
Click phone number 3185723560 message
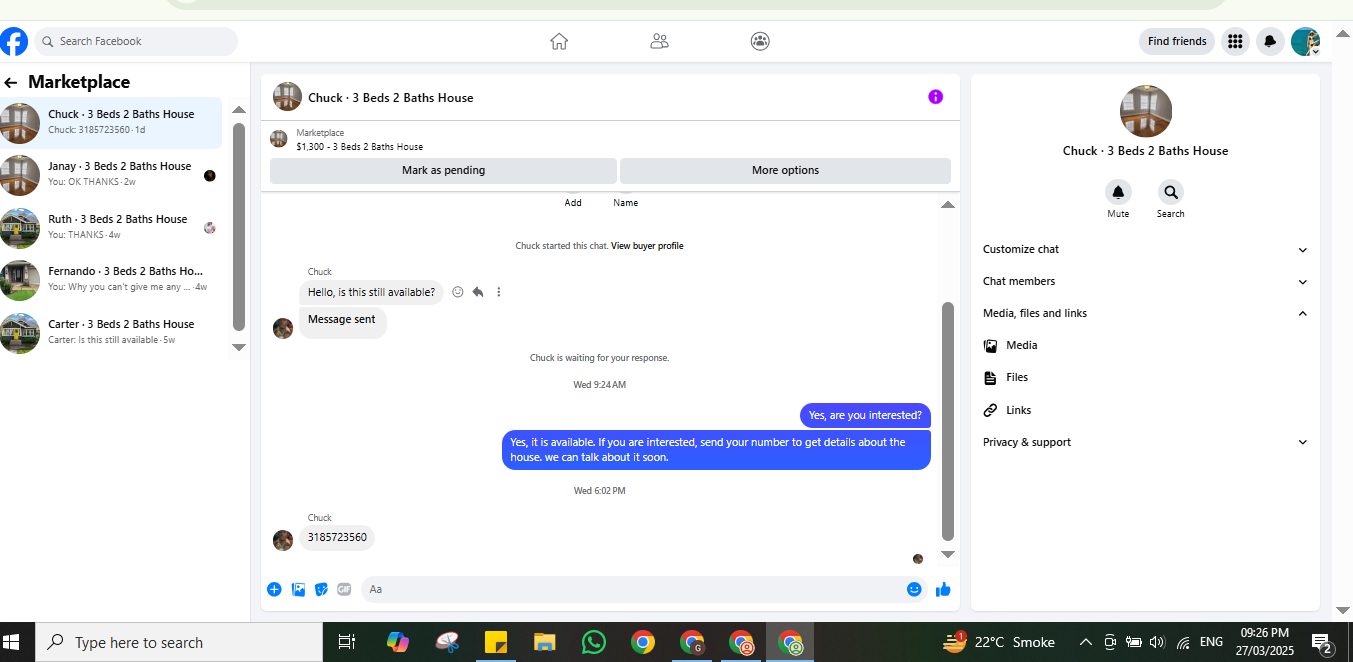point(337,537)
